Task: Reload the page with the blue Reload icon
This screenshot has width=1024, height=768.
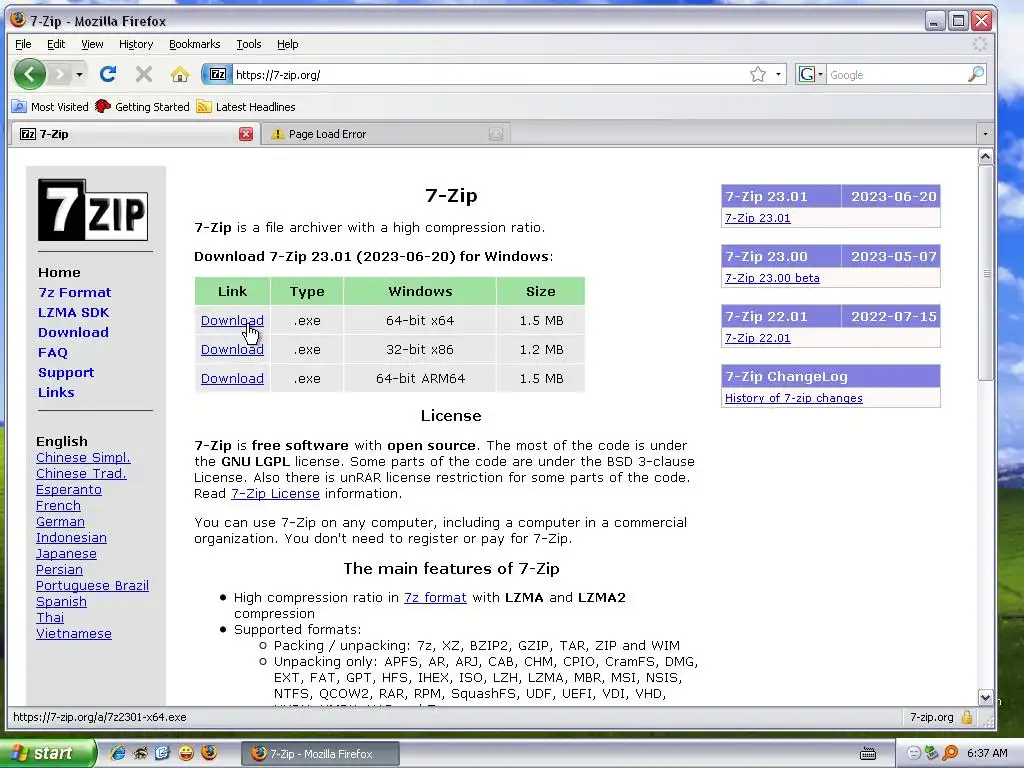Action: 108,74
